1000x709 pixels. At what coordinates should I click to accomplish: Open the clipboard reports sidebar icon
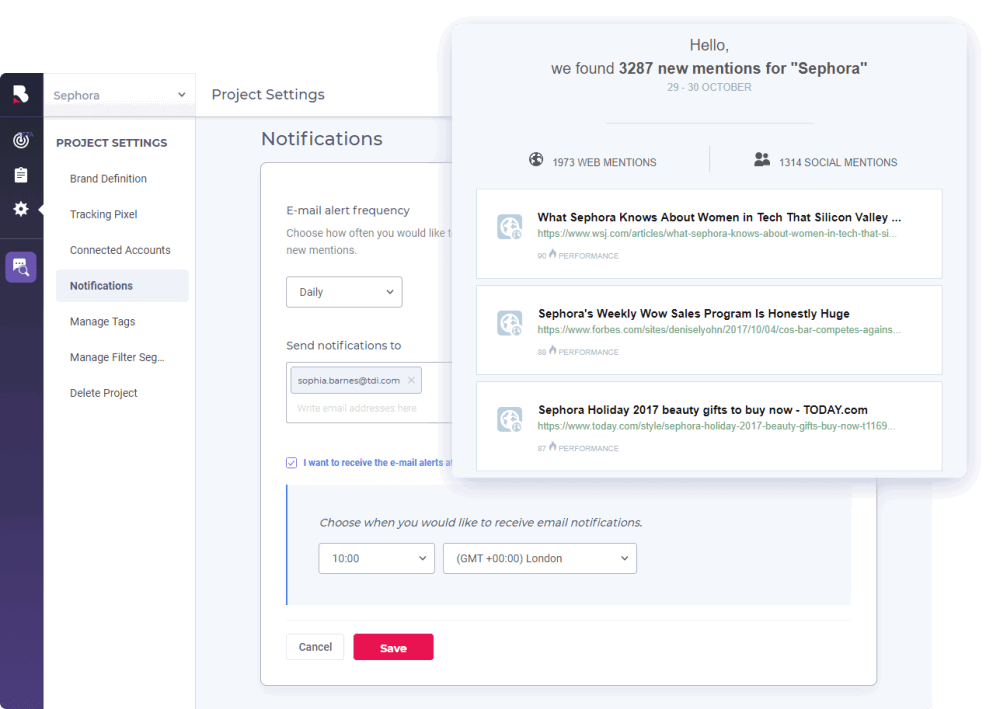pos(21,175)
